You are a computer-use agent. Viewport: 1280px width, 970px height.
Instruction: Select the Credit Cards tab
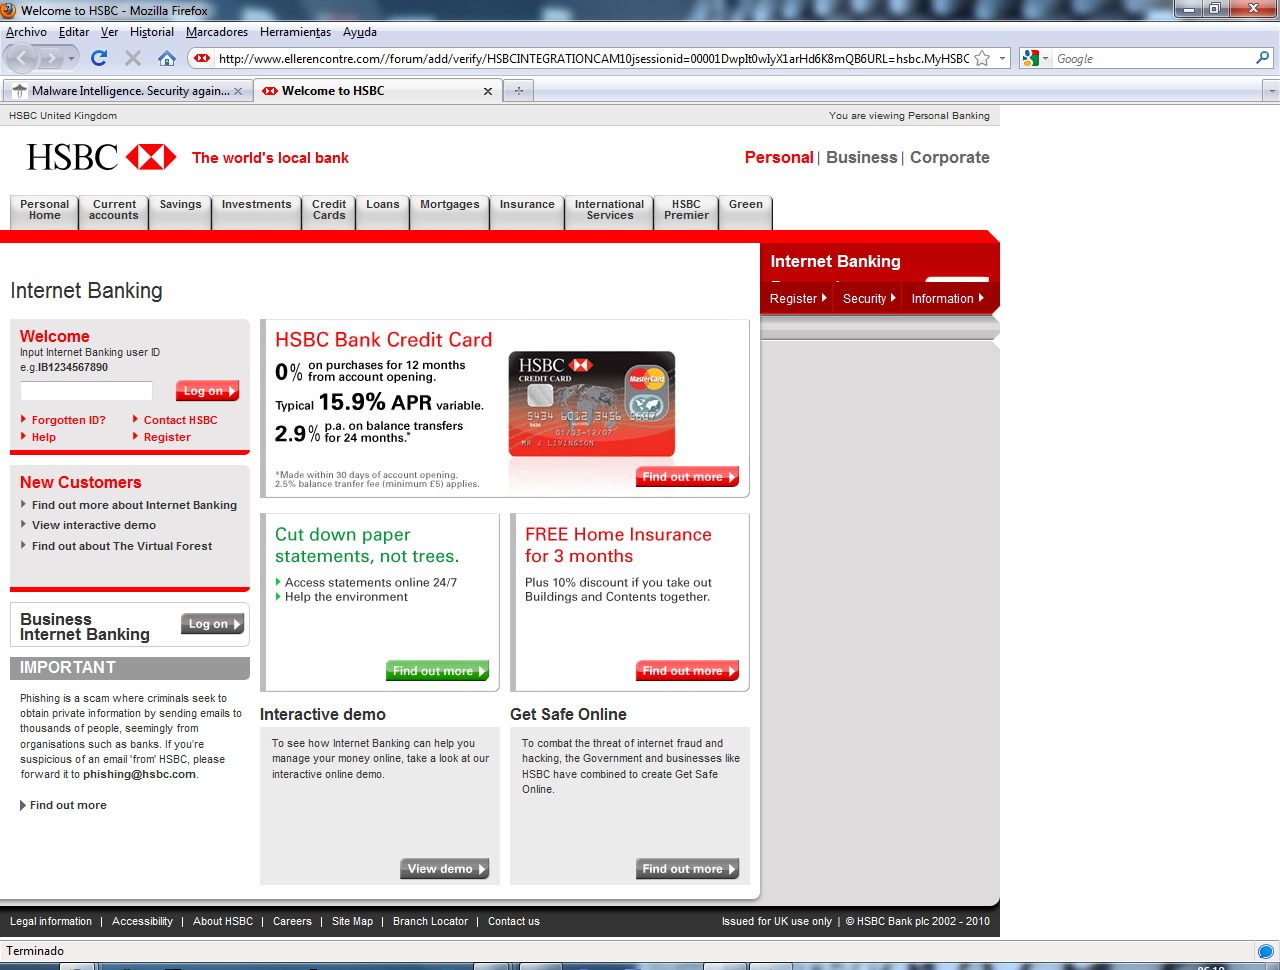pos(329,212)
